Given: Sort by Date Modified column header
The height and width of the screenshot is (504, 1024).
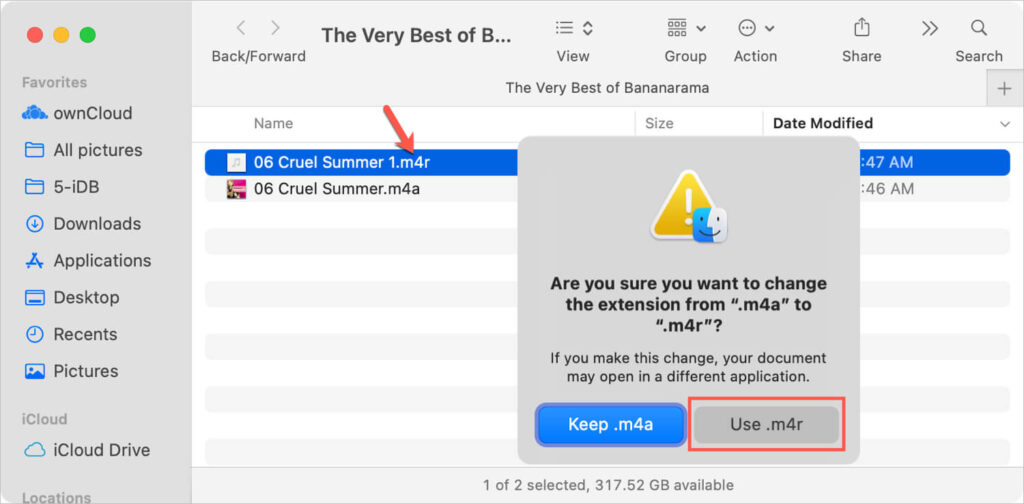Looking at the screenshot, I should [823, 123].
